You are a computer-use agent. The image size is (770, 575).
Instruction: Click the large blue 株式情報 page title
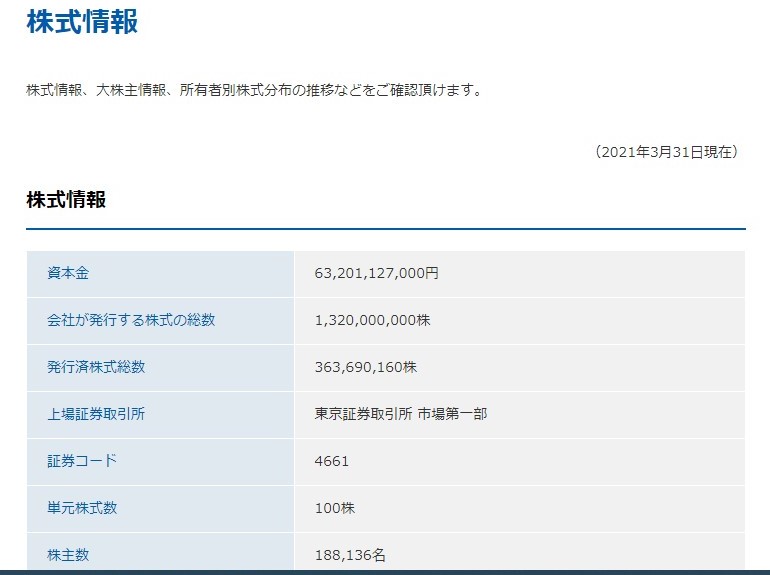[82, 22]
